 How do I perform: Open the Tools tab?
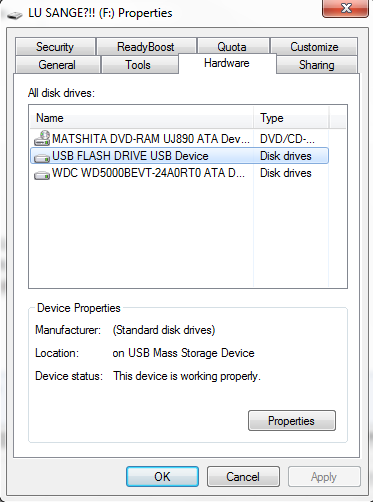tap(138, 65)
